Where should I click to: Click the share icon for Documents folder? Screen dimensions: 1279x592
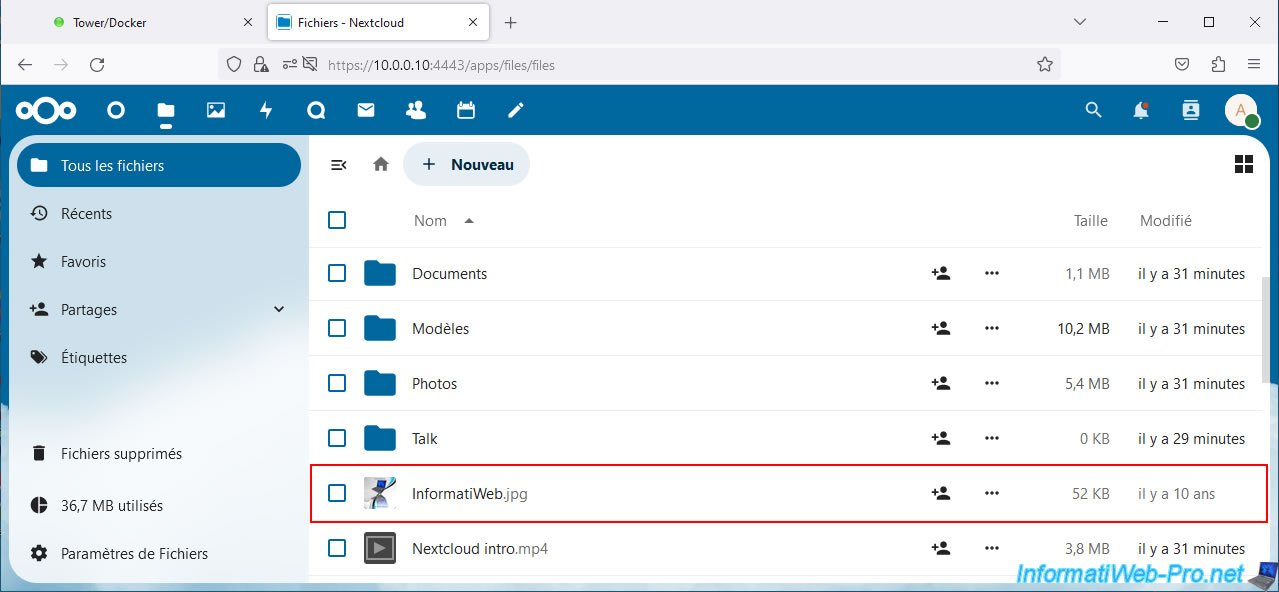[x=940, y=273]
